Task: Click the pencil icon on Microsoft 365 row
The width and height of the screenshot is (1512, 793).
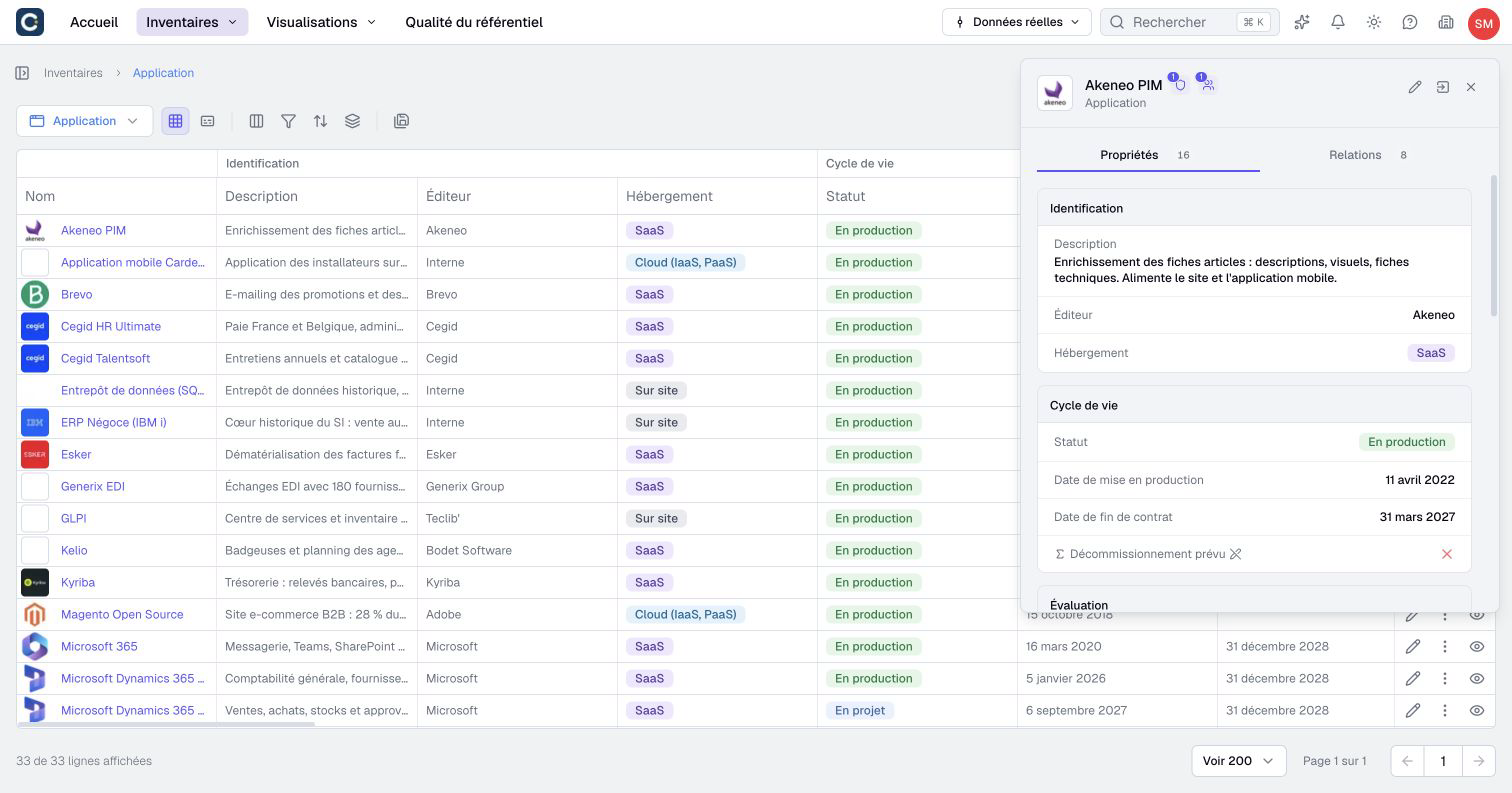Action: tap(1413, 646)
